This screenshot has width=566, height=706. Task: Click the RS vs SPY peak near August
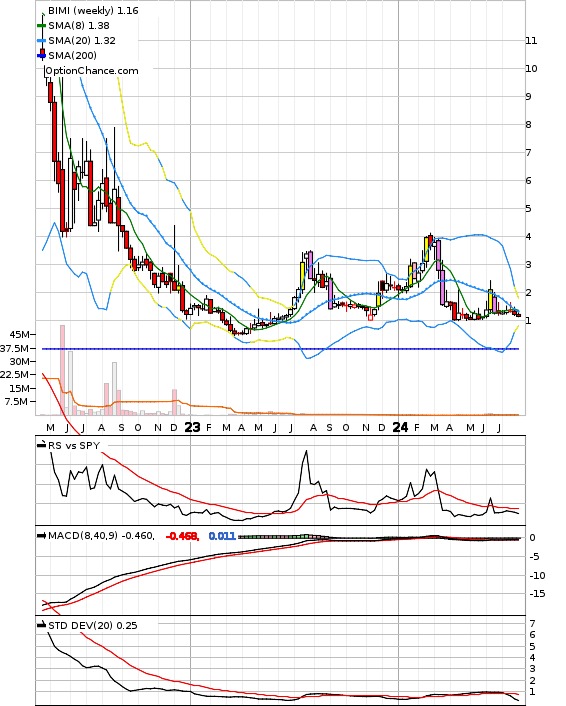pyautogui.click(x=306, y=451)
